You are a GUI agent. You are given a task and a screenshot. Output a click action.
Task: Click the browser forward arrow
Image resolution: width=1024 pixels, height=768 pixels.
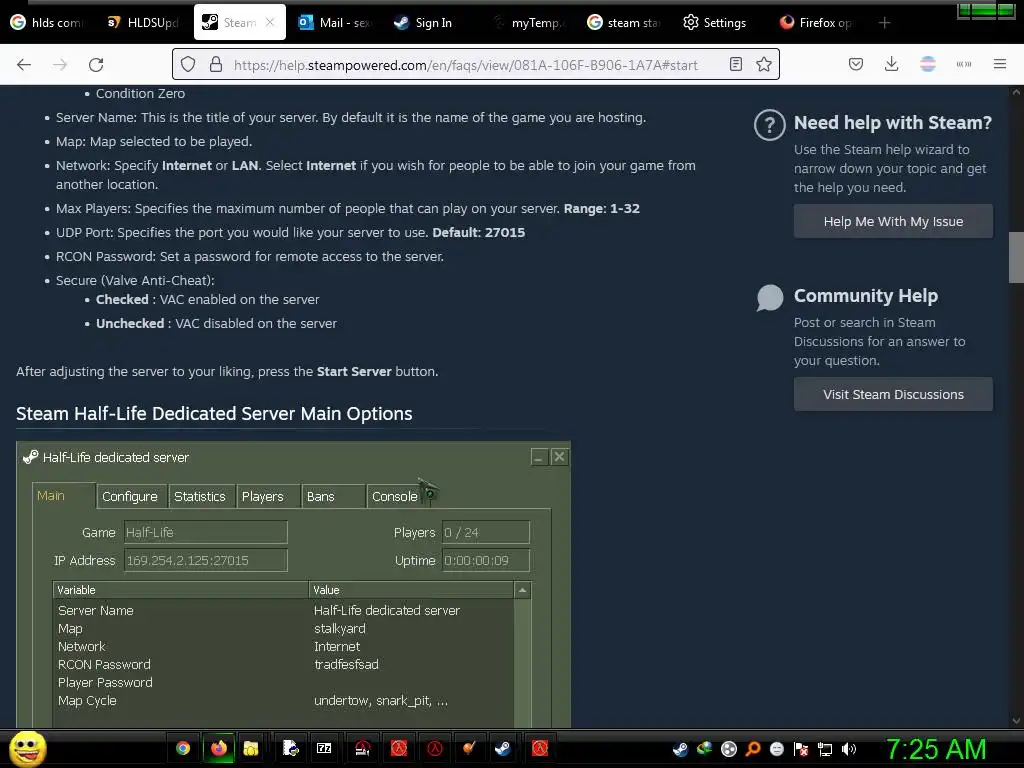point(60,65)
